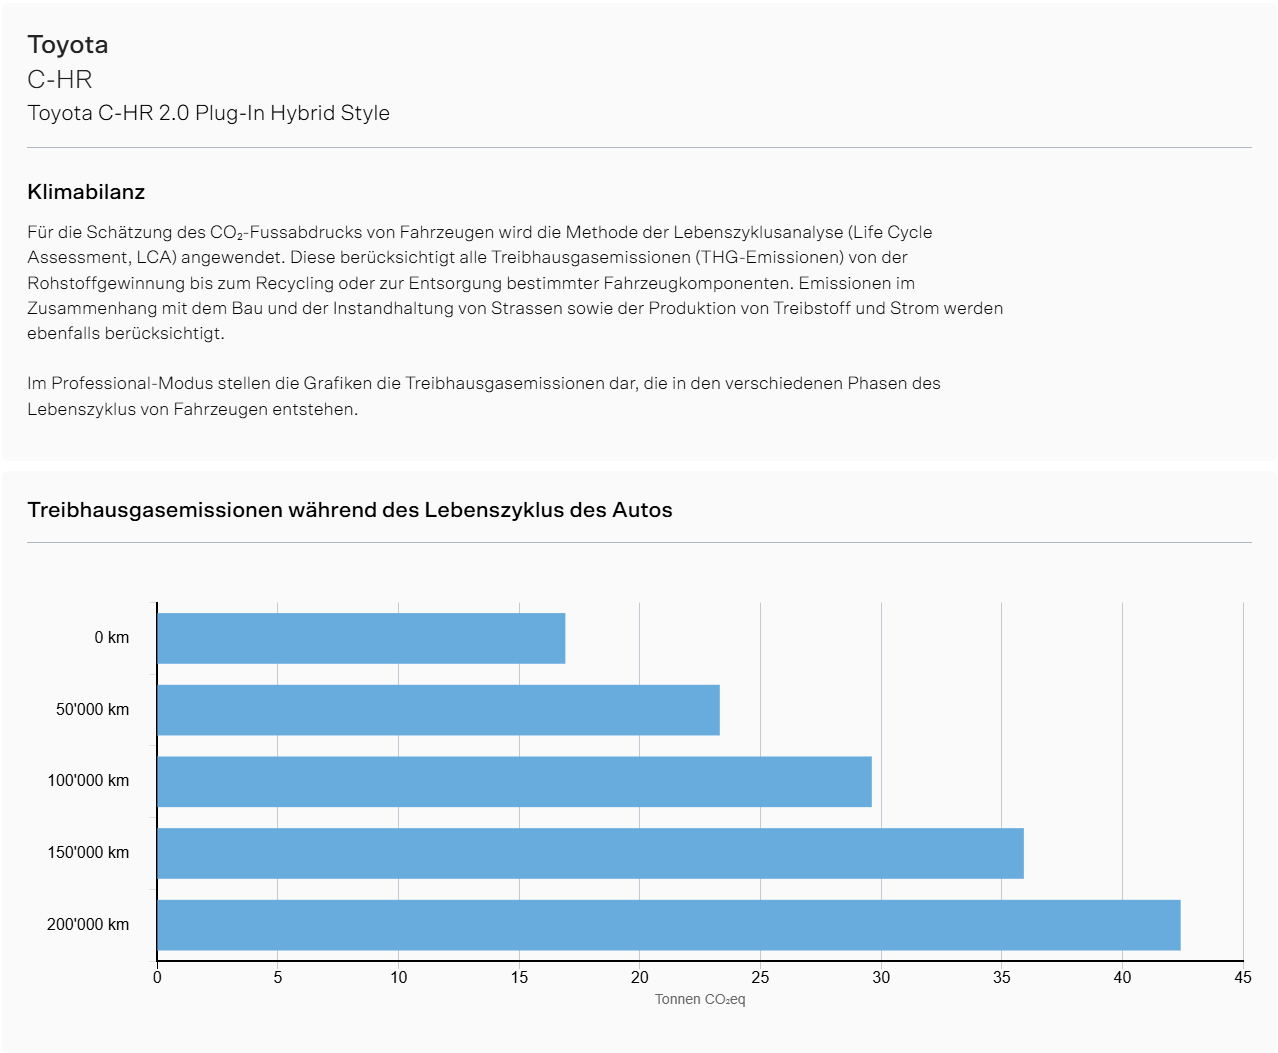Click the 'Treibhausgasemissionen während des Lebenszyklus' heading
The image size is (1278, 1053).
pos(350,510)
